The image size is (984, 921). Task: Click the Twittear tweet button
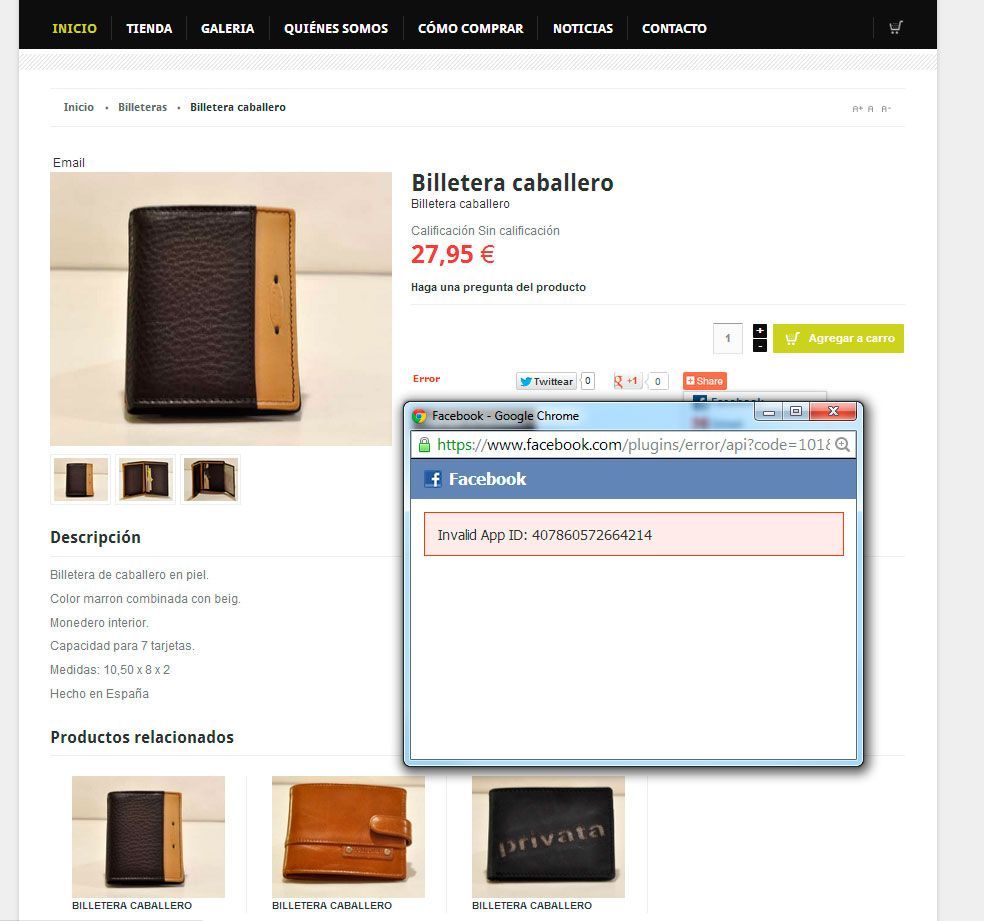[546, 381]
